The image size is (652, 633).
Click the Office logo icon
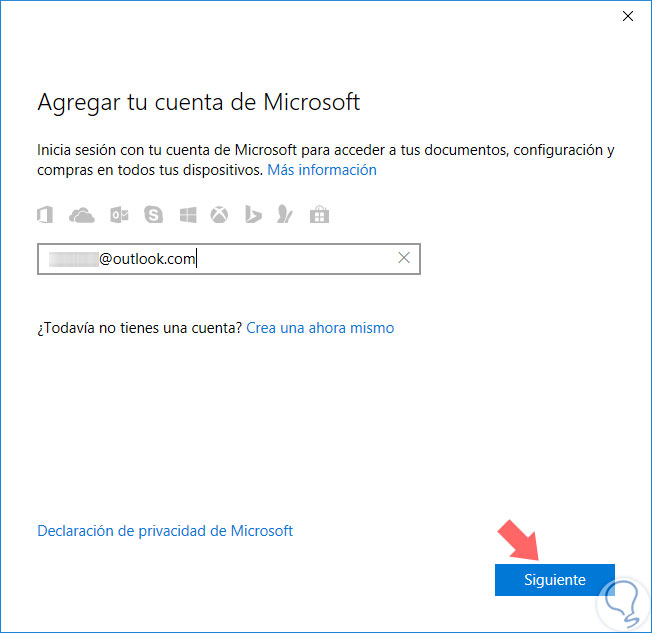[45, 215]
